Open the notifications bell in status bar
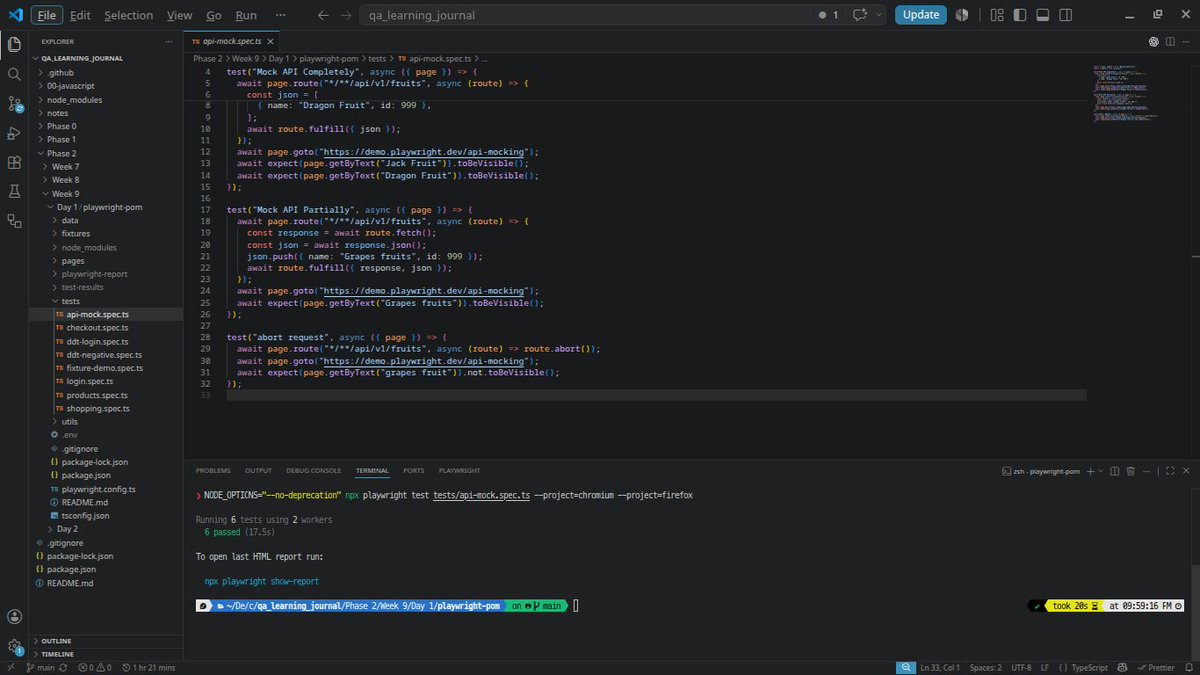The image size is (1200, 675). coord(1187,667)
